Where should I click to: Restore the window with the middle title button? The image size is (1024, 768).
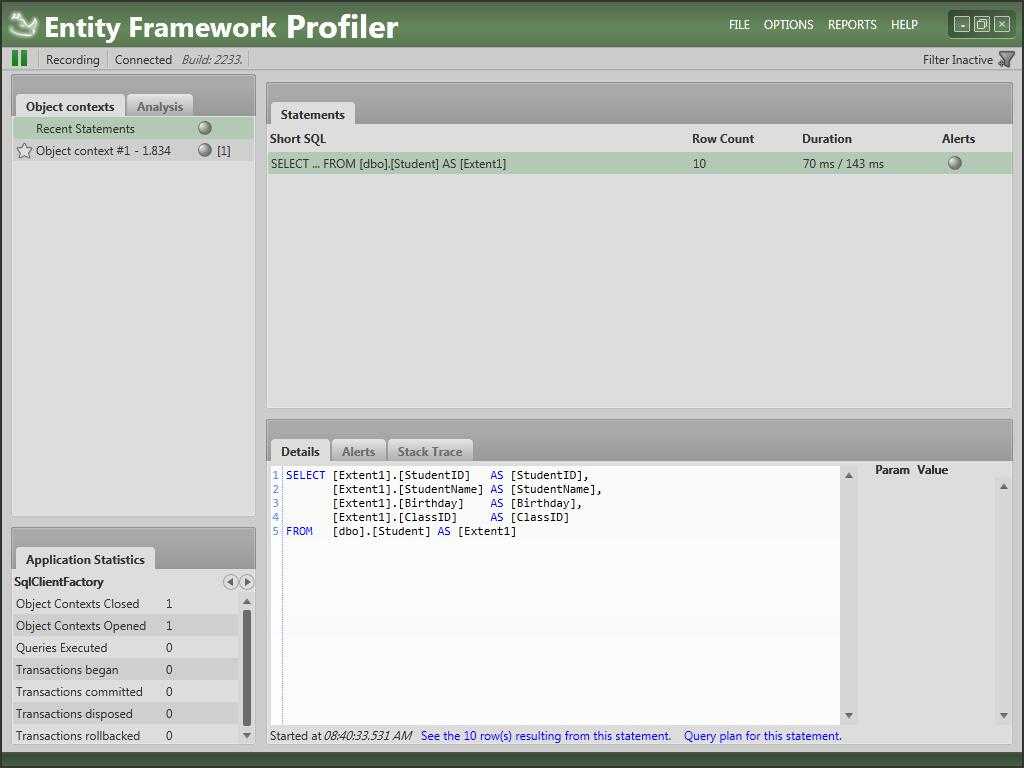point(982,24)
